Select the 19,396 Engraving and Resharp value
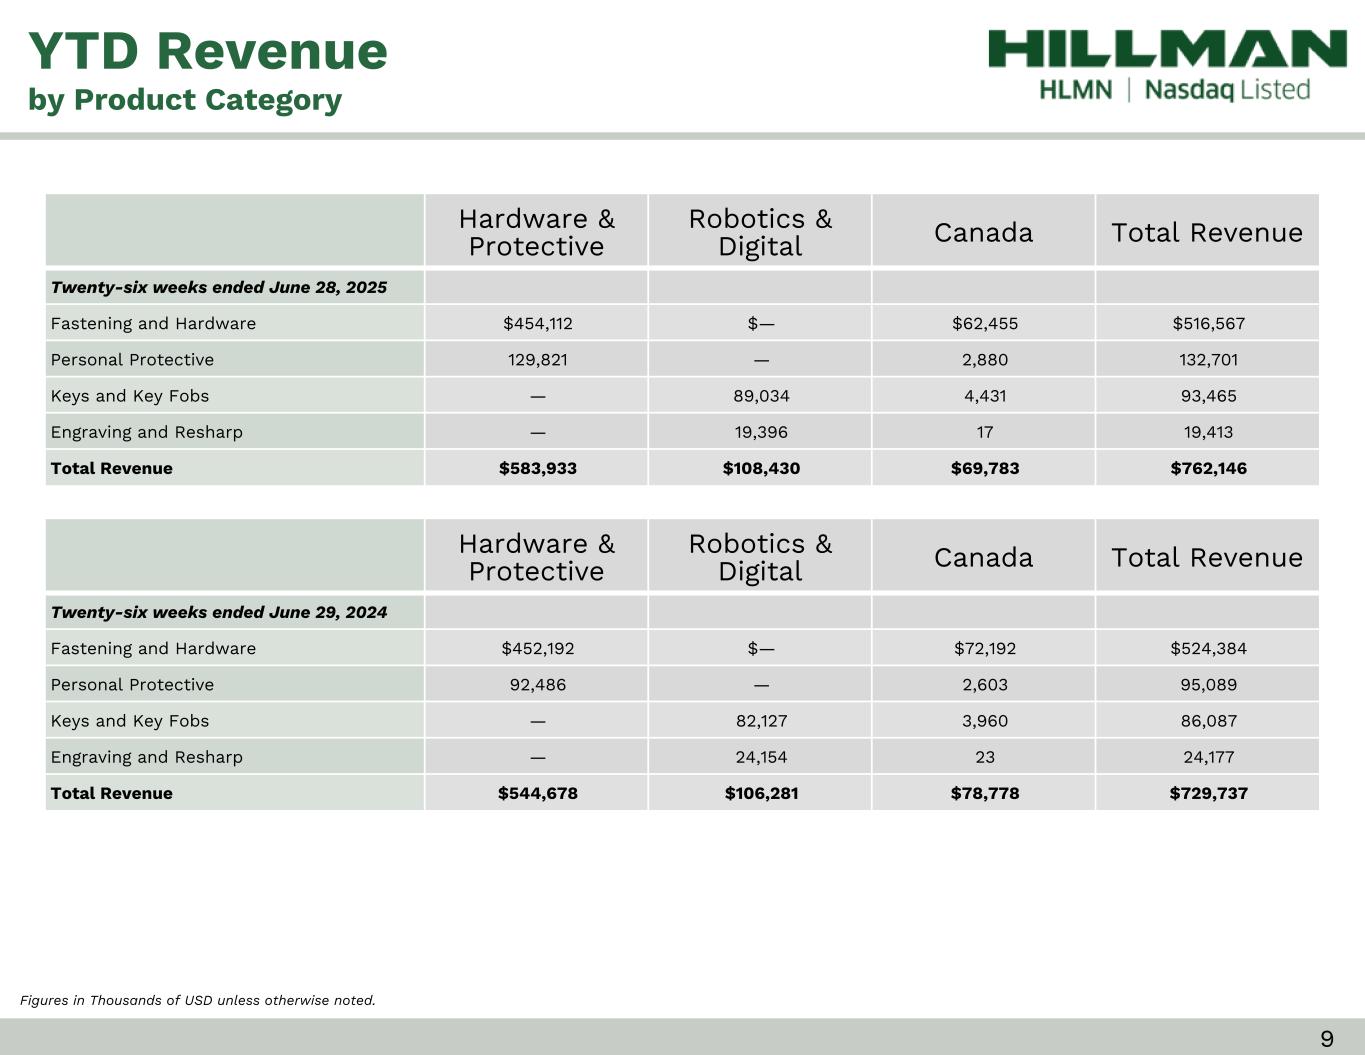 [761, 432]
